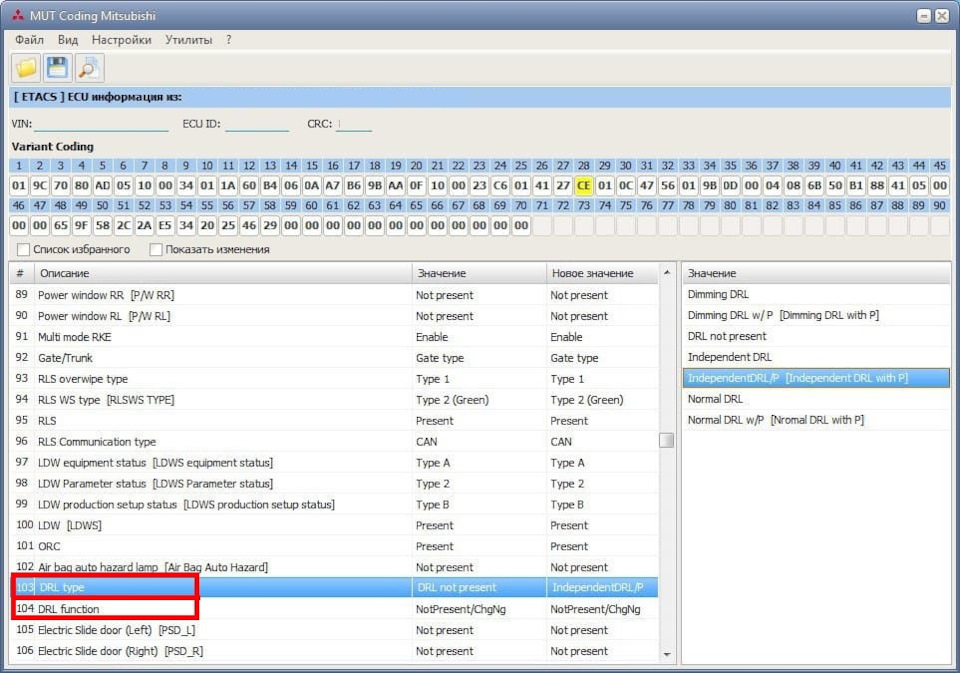Image resolution: width=960 pixels, height=673 pixels.
Task: Select row 104 DRL function
Action: point(334,609)
